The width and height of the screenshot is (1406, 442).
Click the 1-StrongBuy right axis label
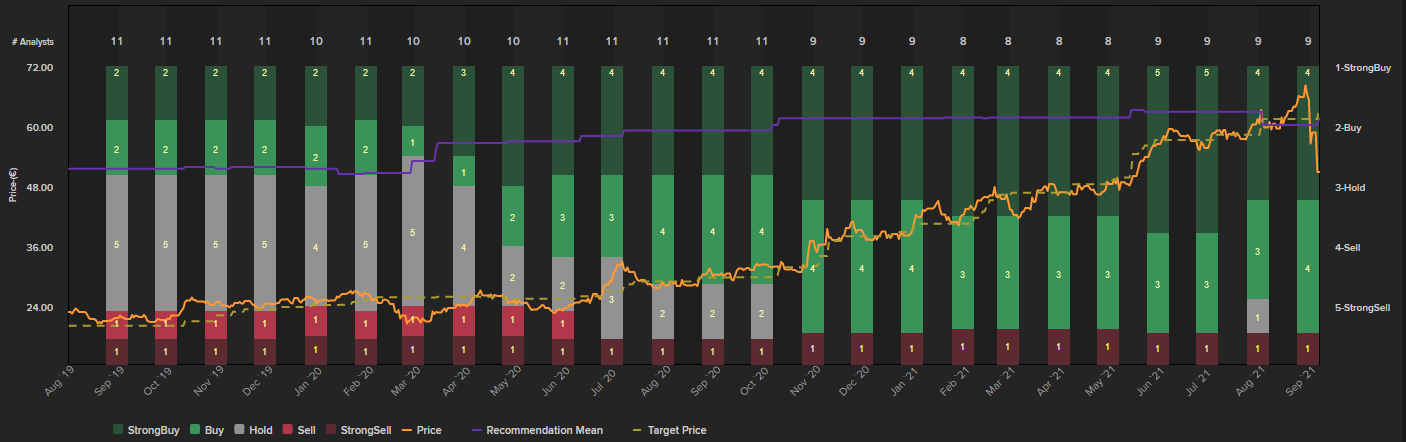[1365, 67]
